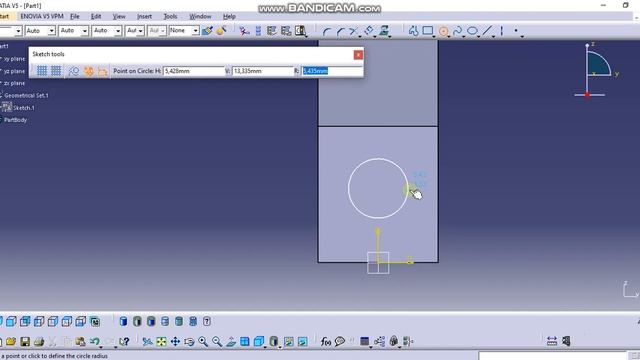Select the Profile polyline tool
The image size is (640, 360).
413,31
